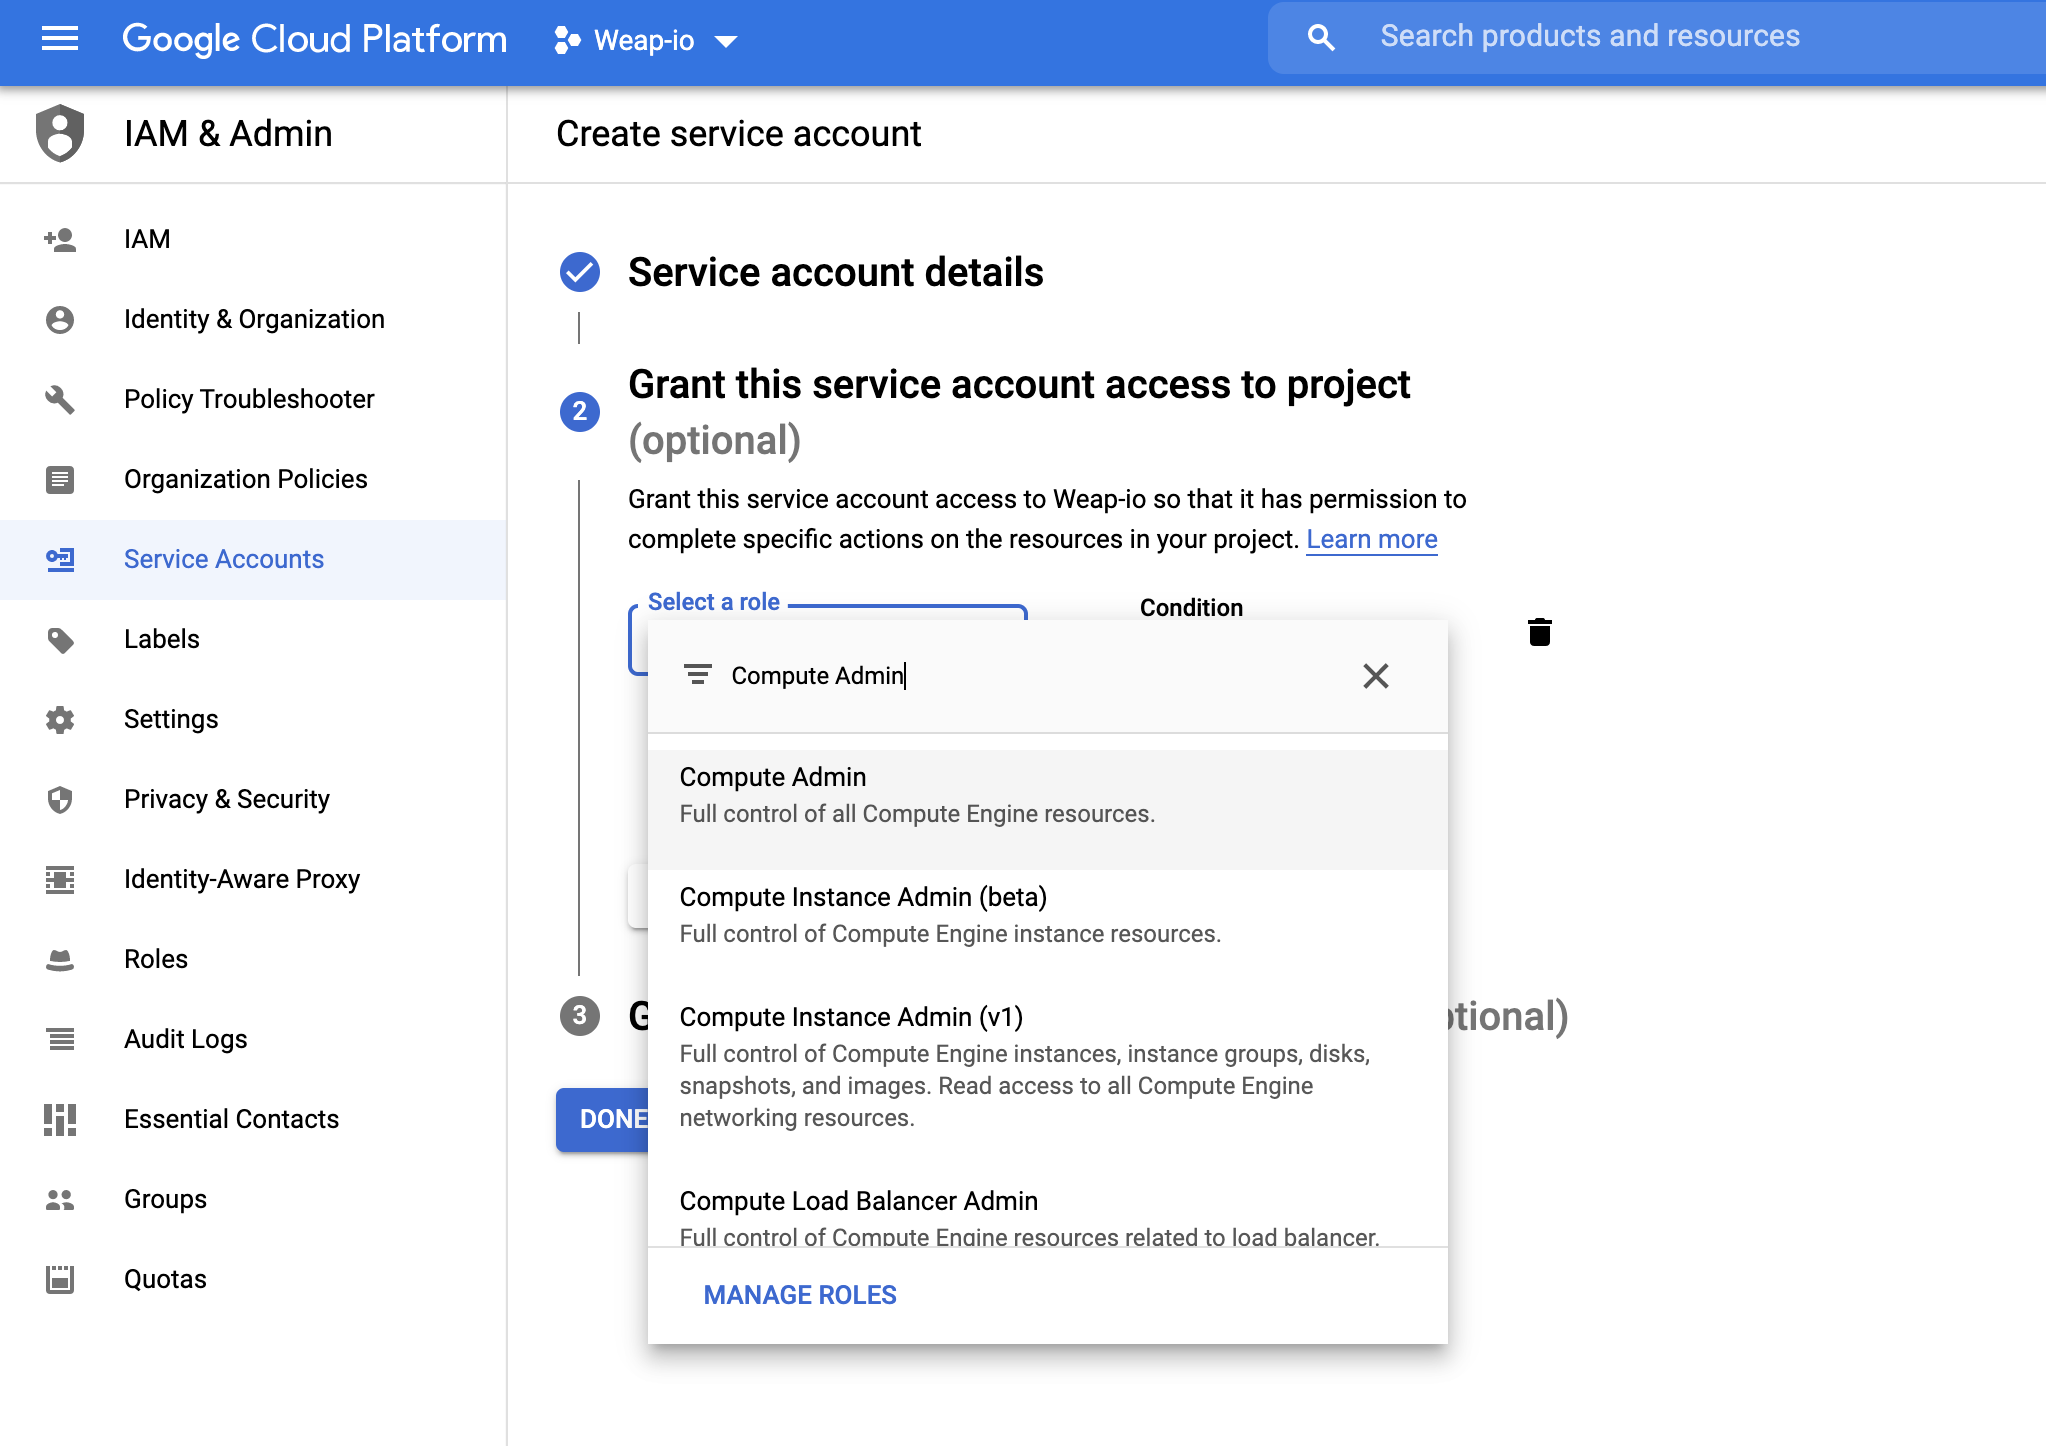Click the Groups people icon
Image resolution: width=2046 pixels, height=1446 pixels.
[60, 1199]
